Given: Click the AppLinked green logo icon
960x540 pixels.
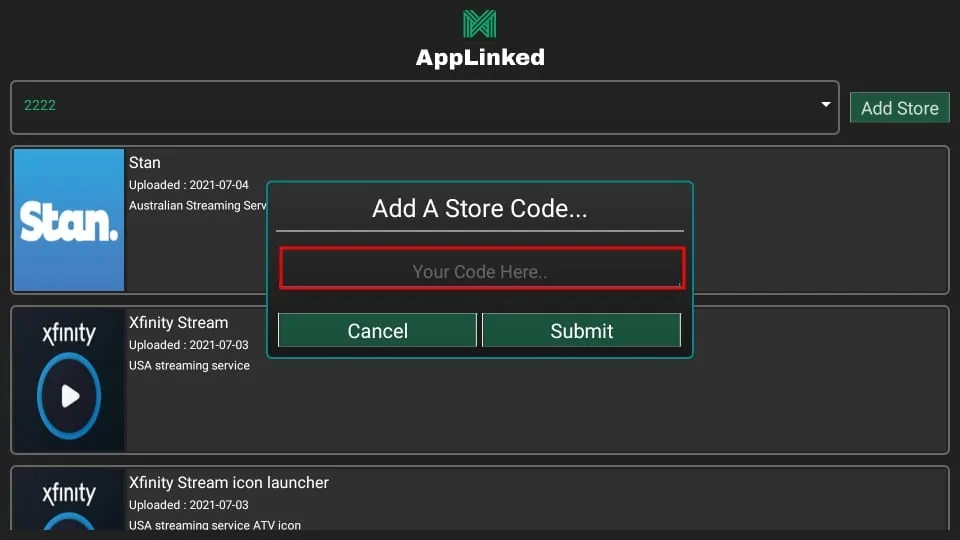Looking at the screenshot, I should pyautogui.click(x=479, y=24).
